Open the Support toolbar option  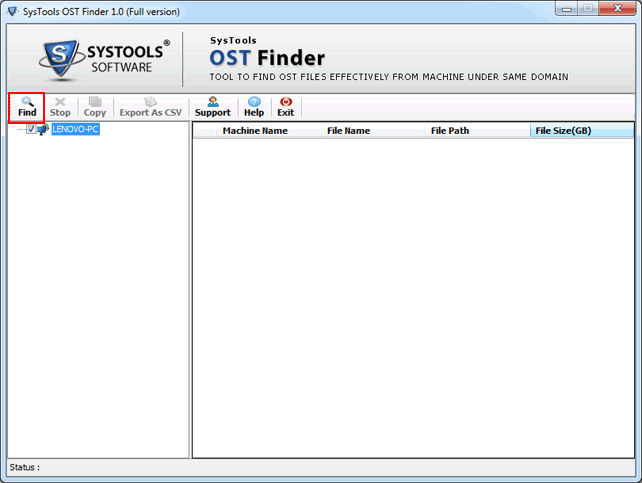213,107
